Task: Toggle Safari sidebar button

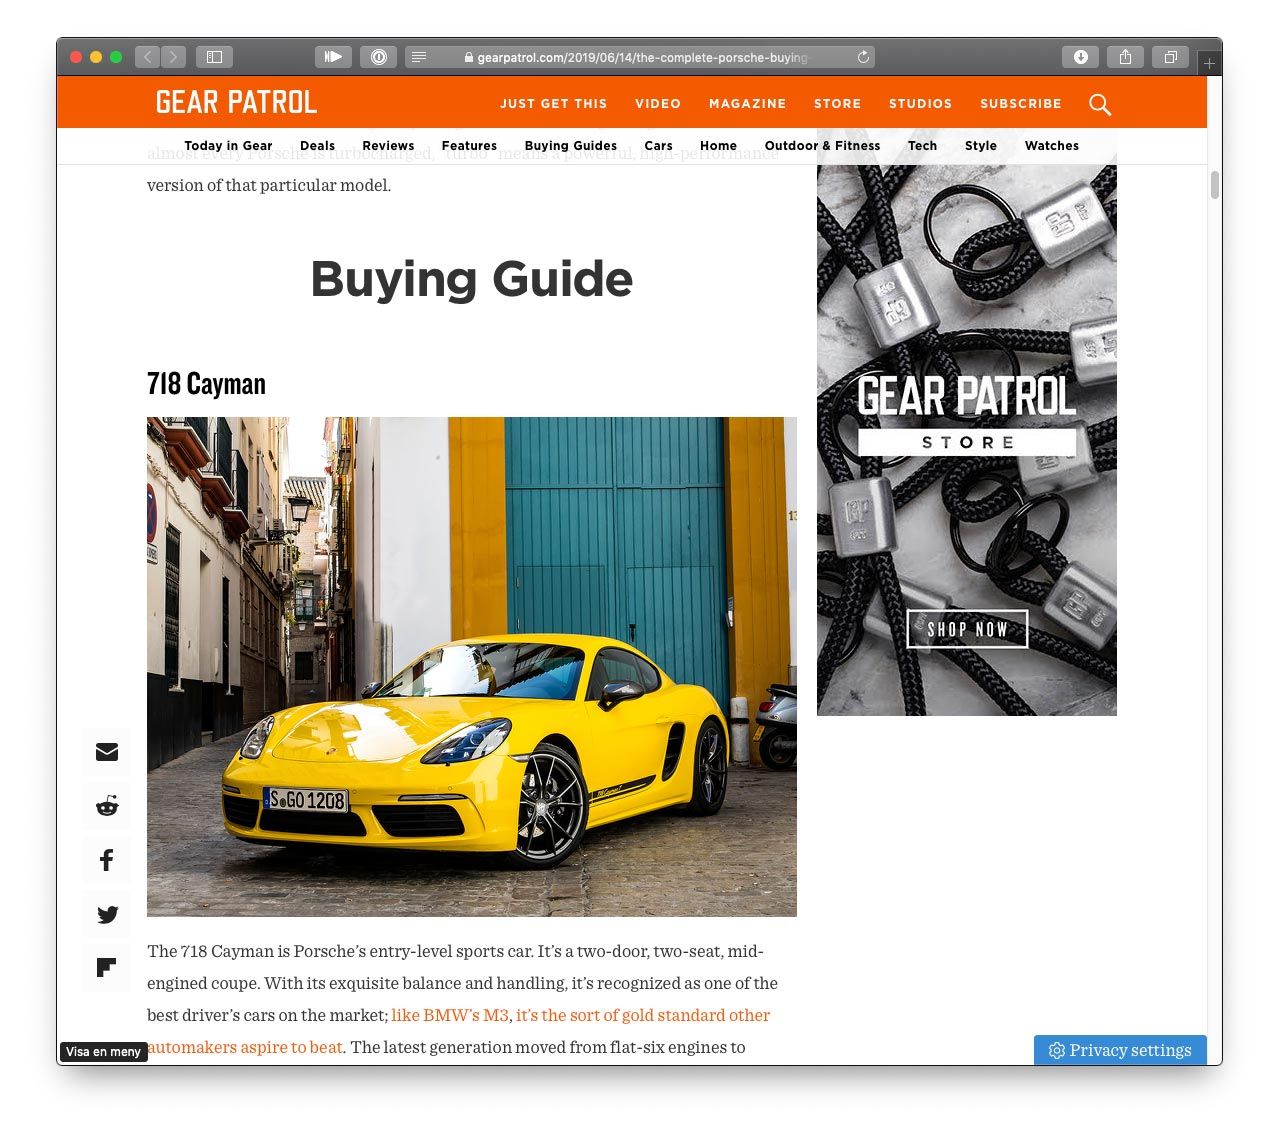Action: point(214,57)
